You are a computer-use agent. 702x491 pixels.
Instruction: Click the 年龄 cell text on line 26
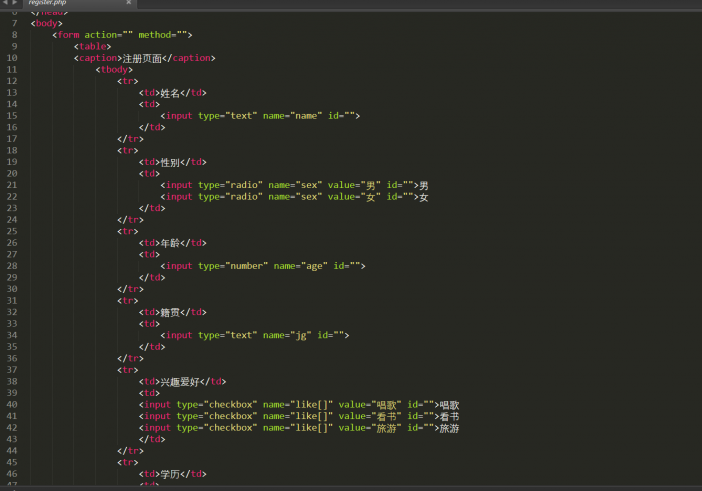click(170, 243)
